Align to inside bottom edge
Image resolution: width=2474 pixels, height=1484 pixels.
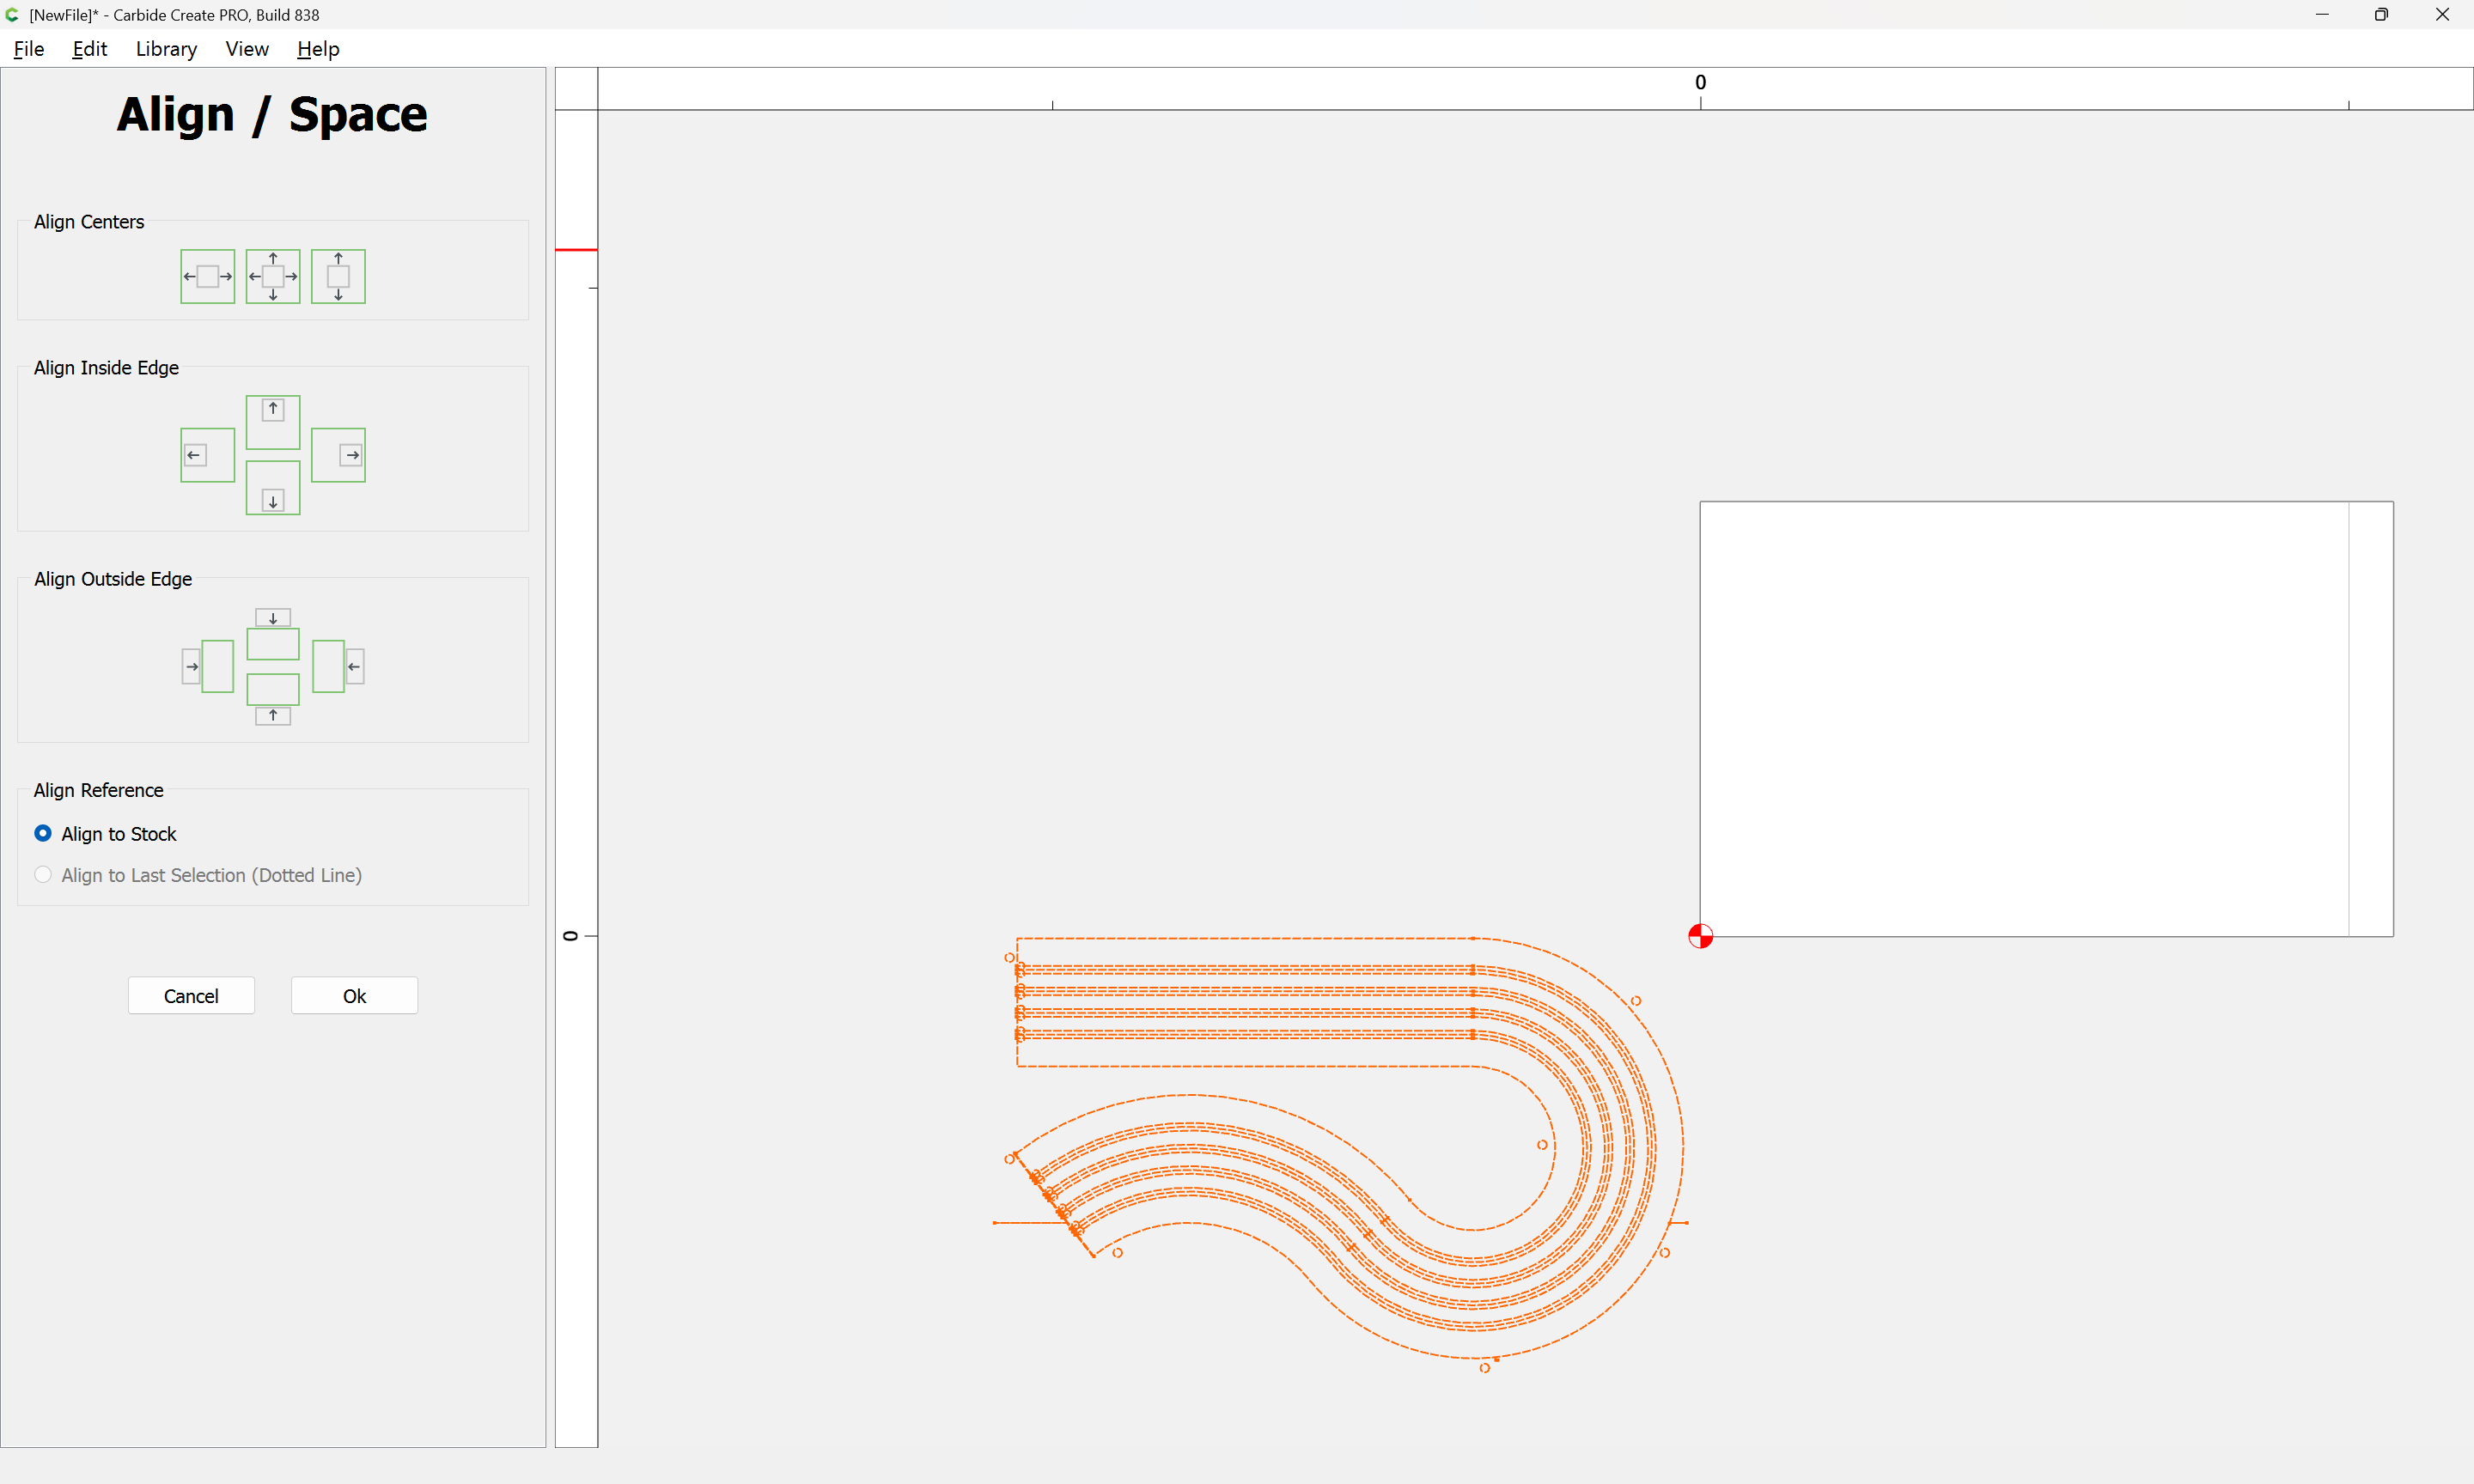coord(273,488)
